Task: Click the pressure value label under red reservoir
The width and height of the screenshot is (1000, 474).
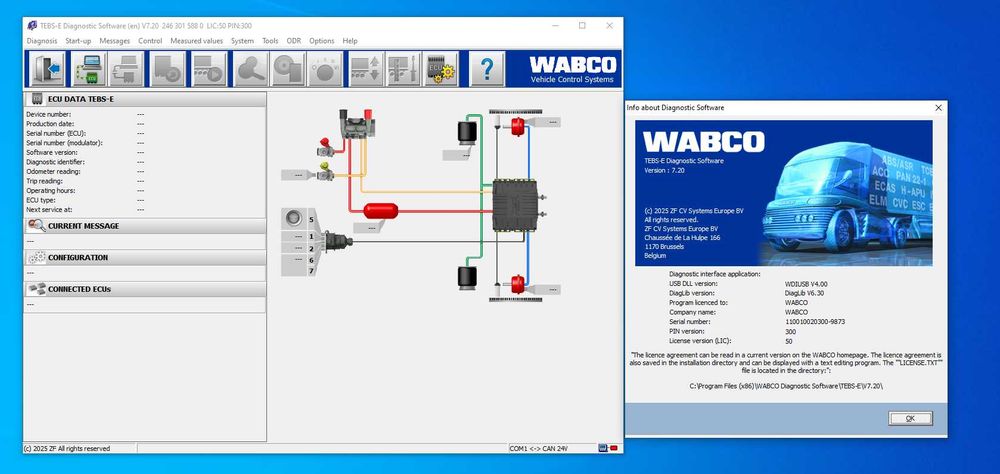Action: pos(369,226)
